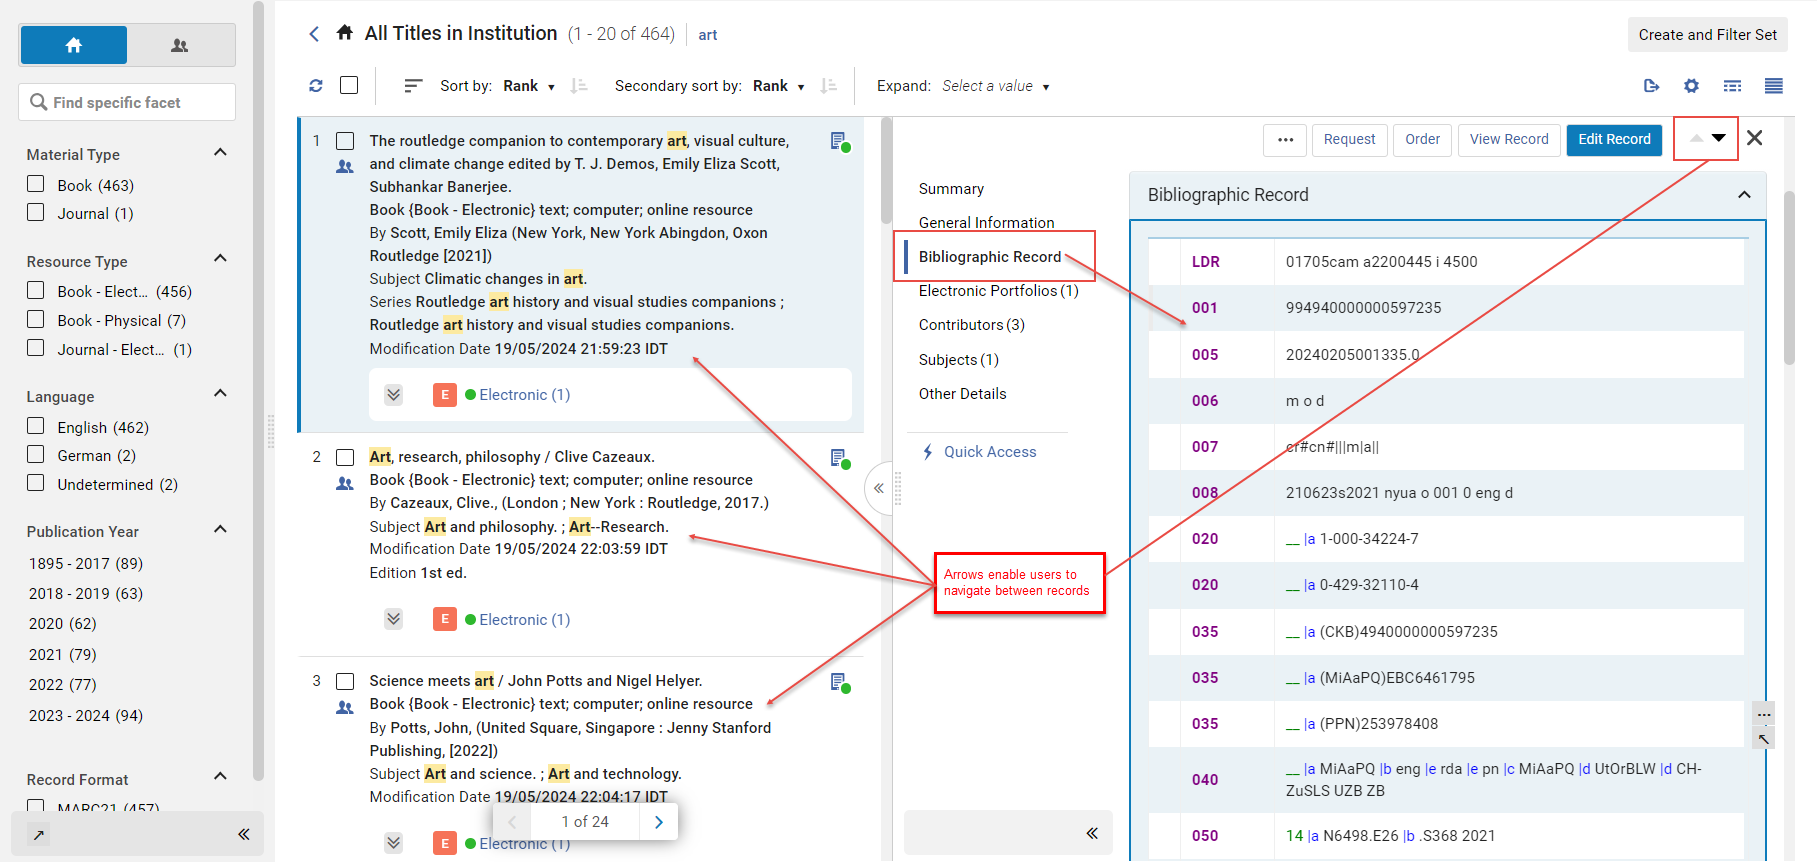
Task: Check the Undetermined (2) language facet
Action: (x=36, y=483)
